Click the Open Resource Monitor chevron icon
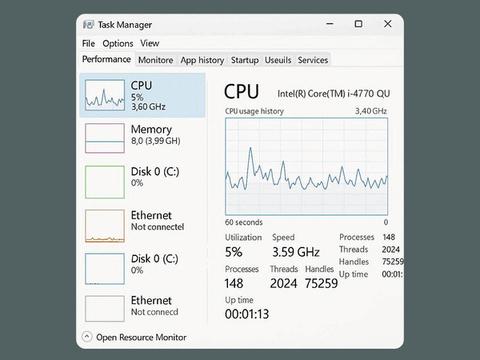 (87, 337)
